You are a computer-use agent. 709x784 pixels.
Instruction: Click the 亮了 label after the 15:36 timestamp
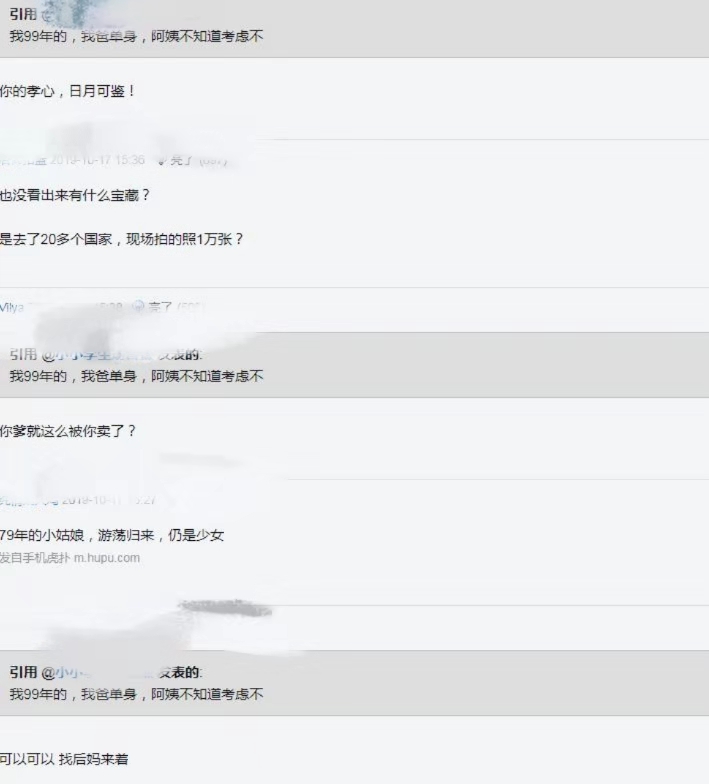point(182,160)
